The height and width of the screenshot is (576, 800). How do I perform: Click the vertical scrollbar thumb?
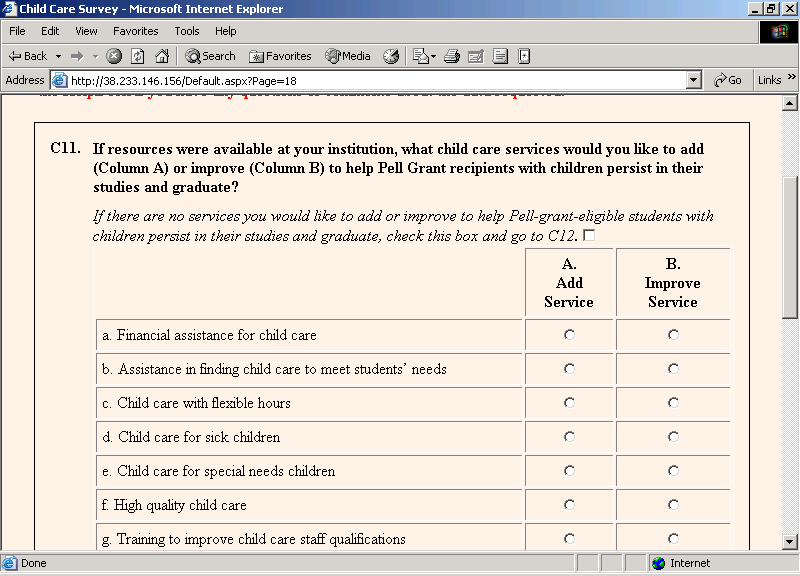coord(790,247)
